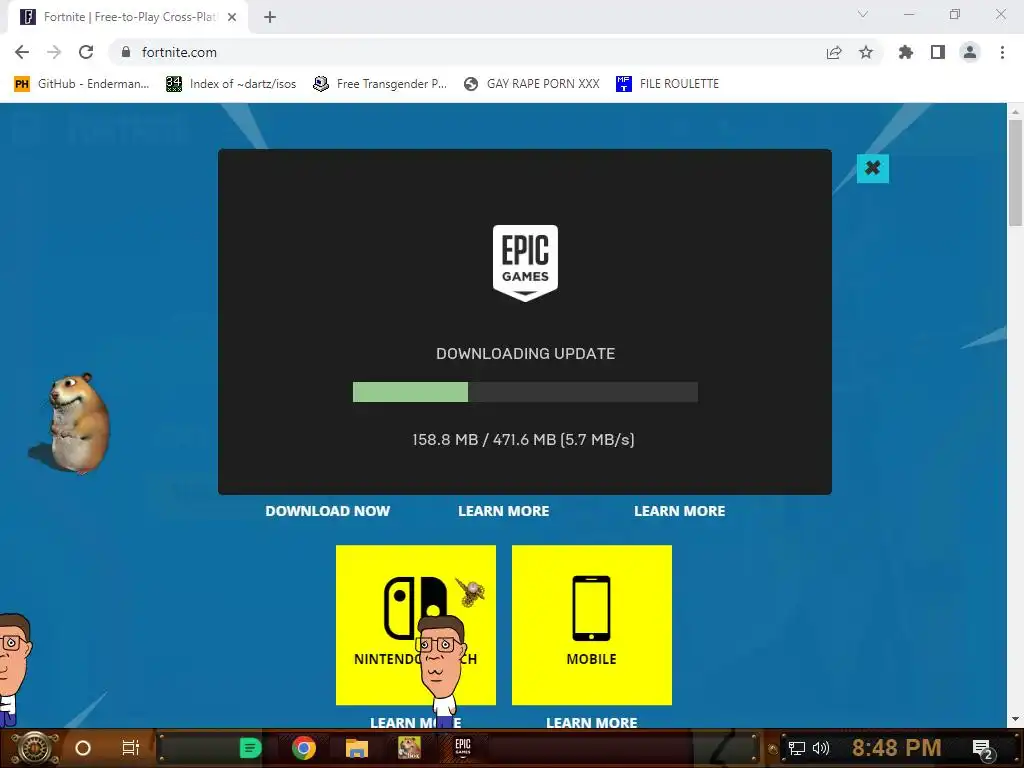Open Task View in the taskbar

[x=131, y=748]
